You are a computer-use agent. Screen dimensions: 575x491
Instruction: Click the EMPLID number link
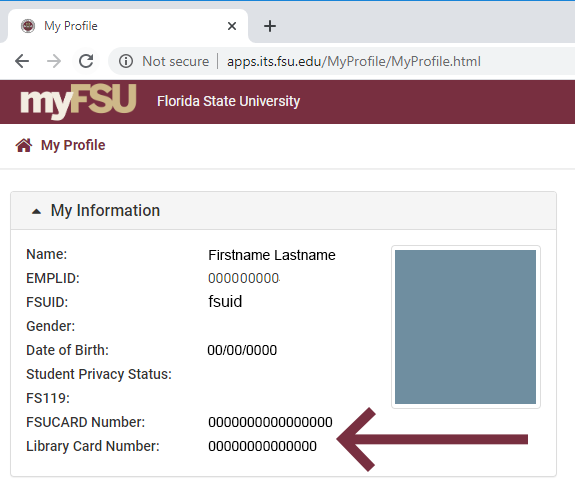click(244, 278)
